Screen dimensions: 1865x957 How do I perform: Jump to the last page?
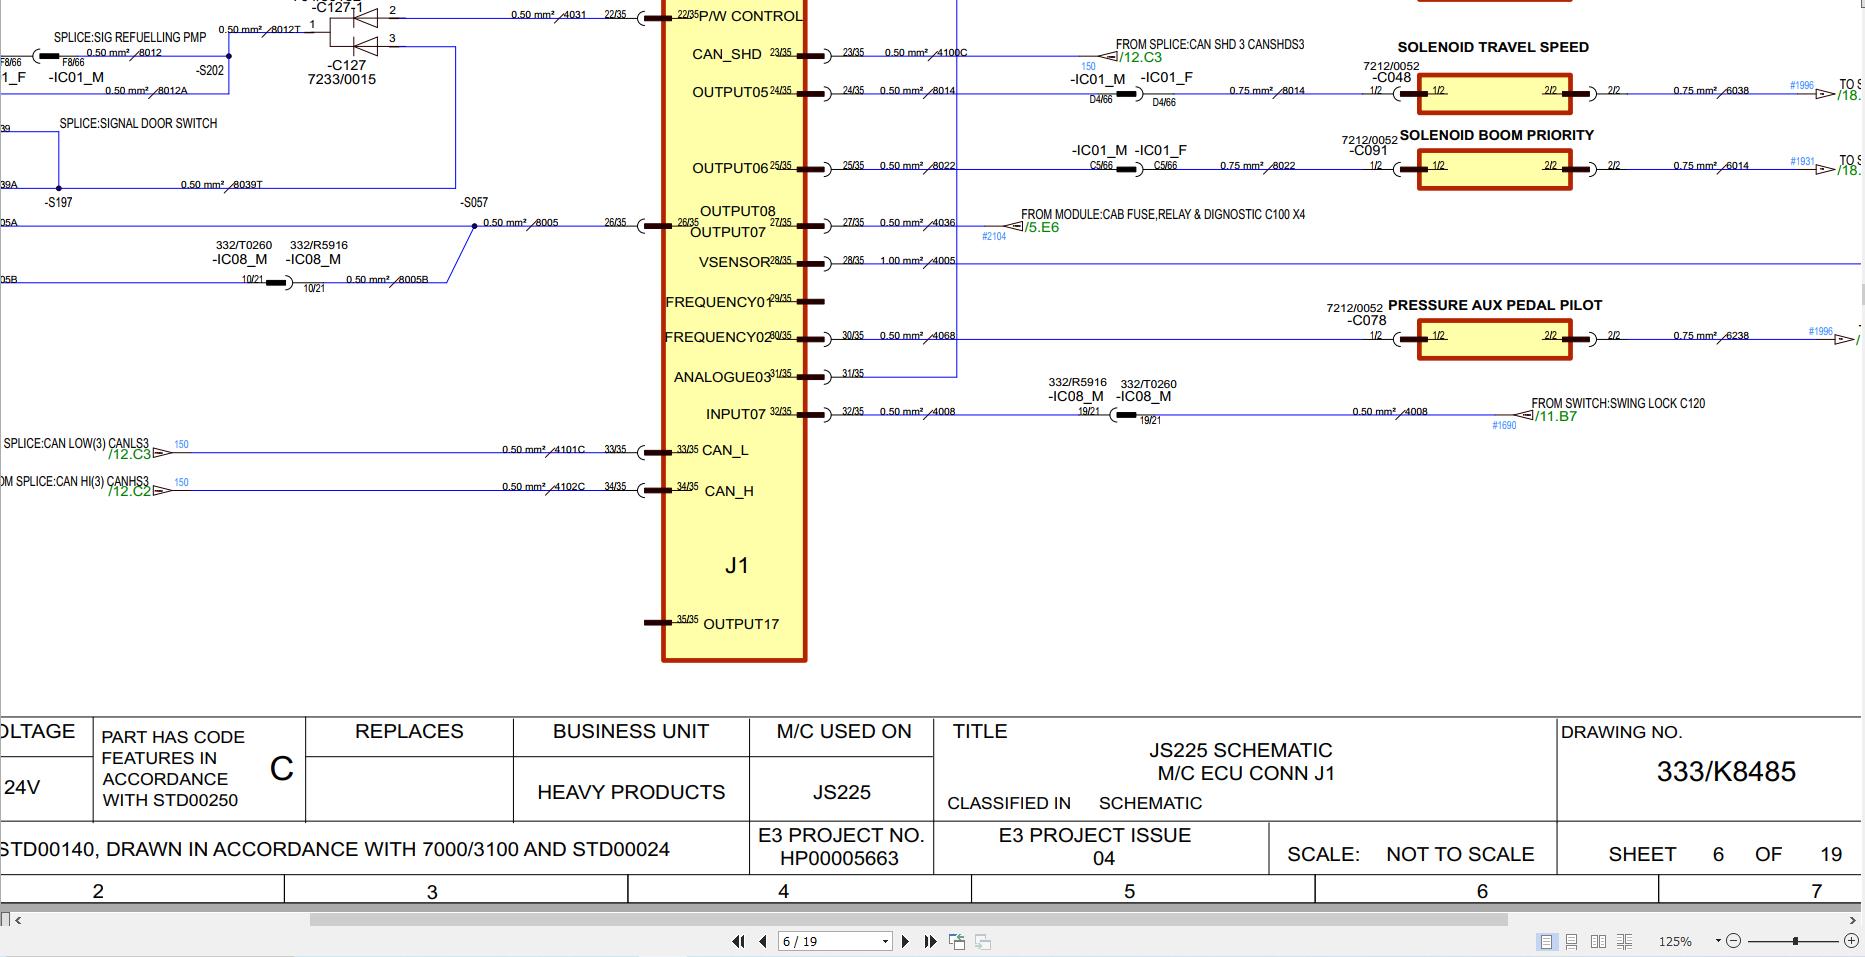click(930, 941)
